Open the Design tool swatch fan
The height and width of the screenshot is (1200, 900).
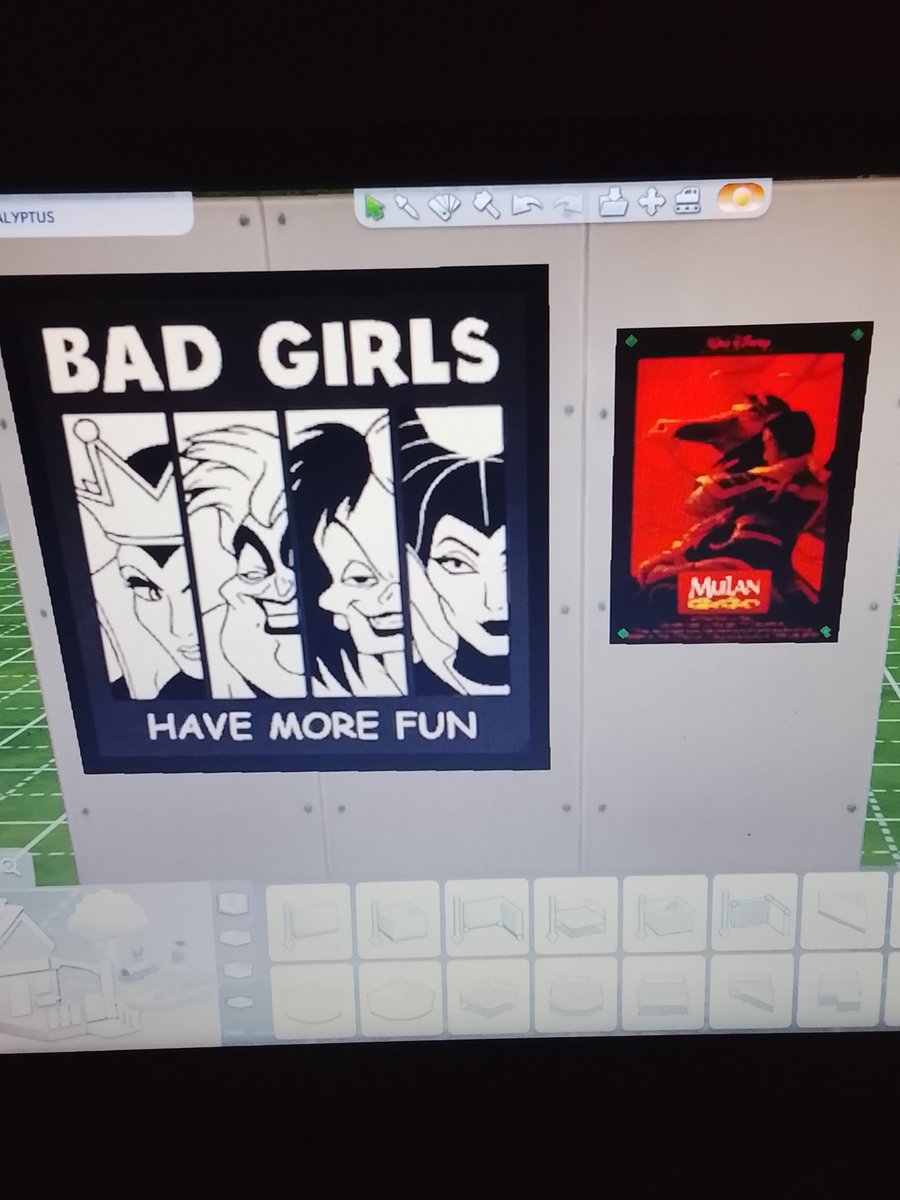(x=444, y=205)
